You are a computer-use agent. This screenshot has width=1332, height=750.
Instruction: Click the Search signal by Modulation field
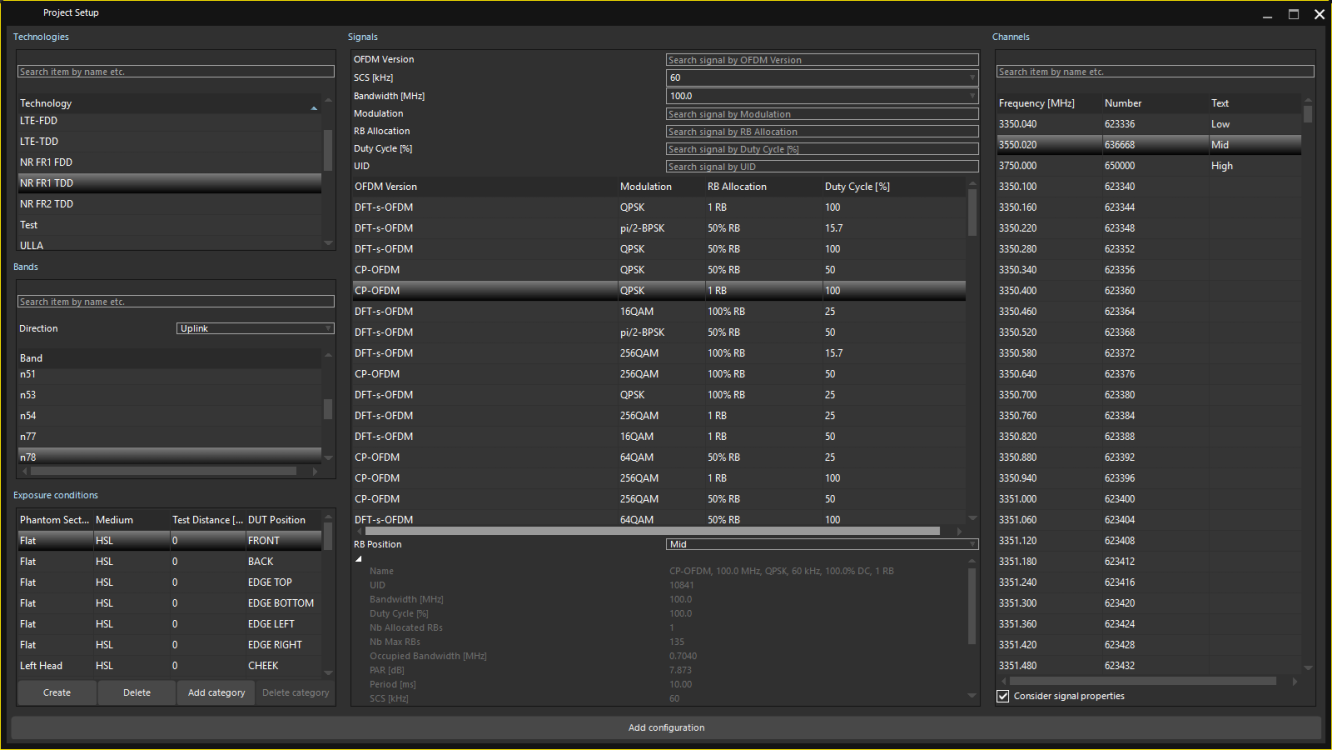click(822, 113)
